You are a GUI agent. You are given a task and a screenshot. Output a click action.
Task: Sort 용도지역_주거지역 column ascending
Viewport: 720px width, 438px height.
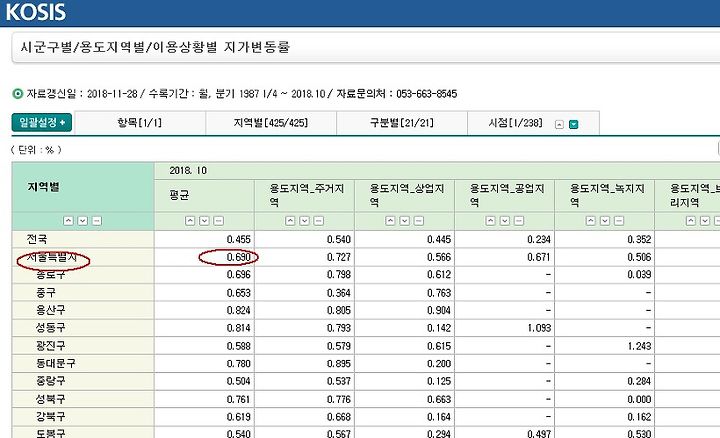tap(290, 221)
